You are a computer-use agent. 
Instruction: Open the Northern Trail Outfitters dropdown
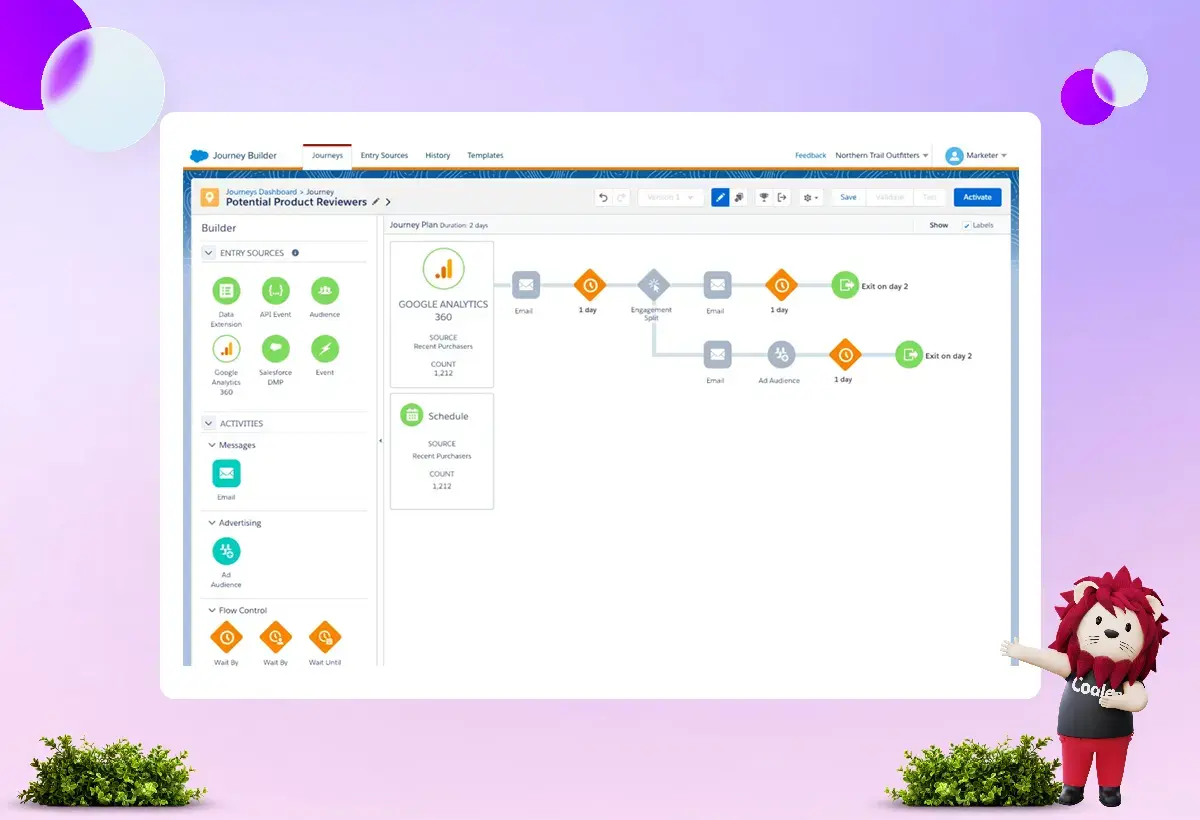click(x=882, y=155)
